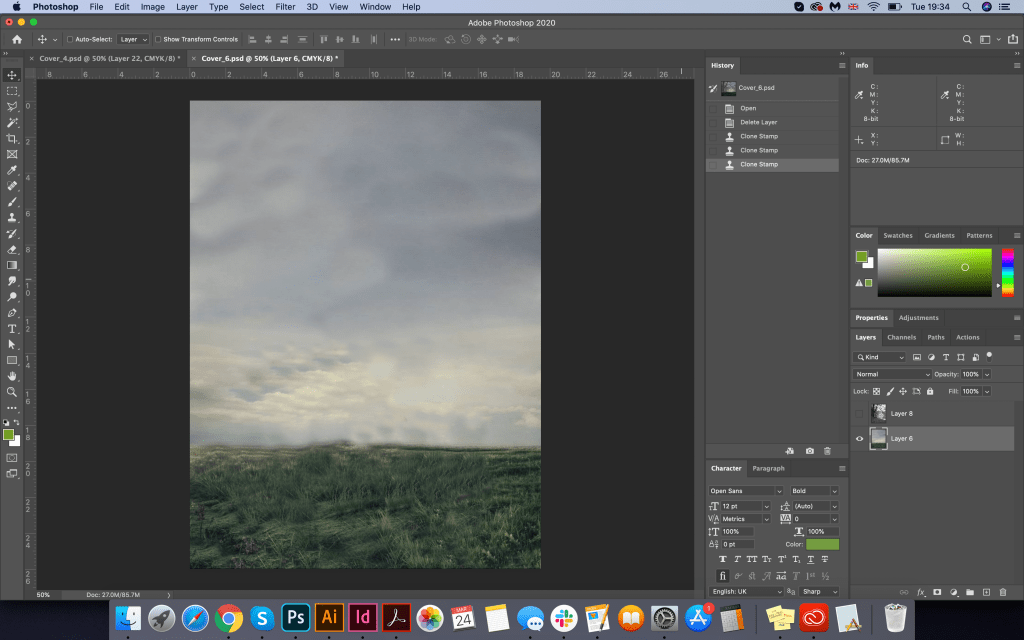Open the Normal blend mode dropdown
This screenshot has width=1024, height=640.
[892, 374]
